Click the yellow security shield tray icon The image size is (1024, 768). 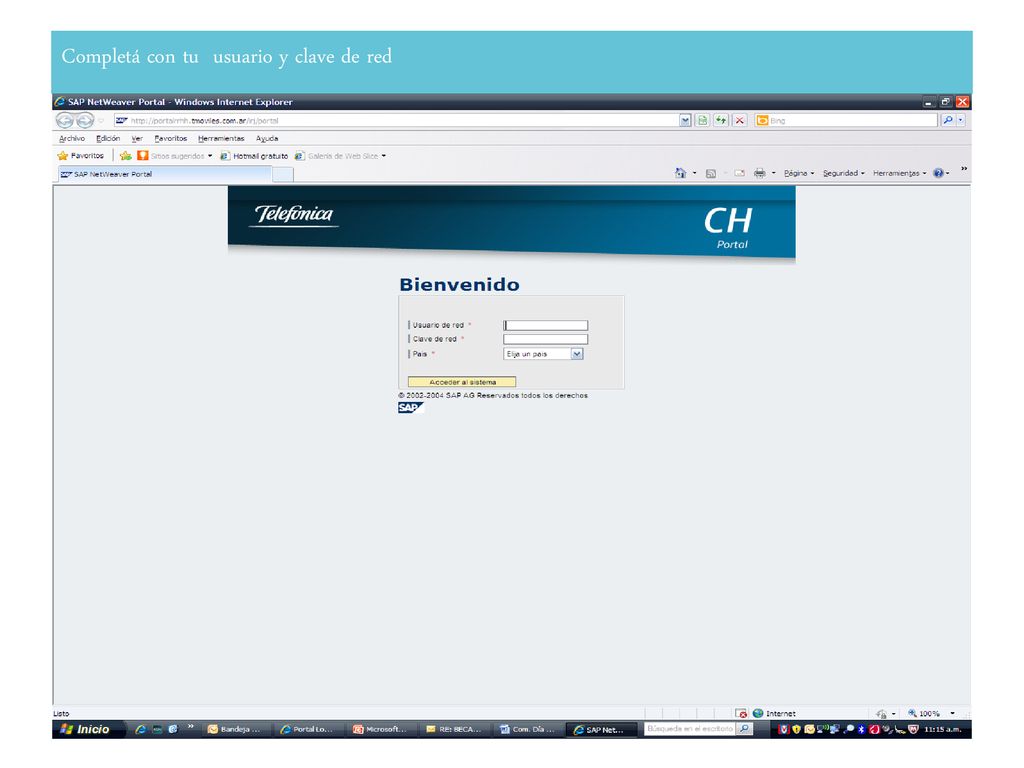click(796, 729)
